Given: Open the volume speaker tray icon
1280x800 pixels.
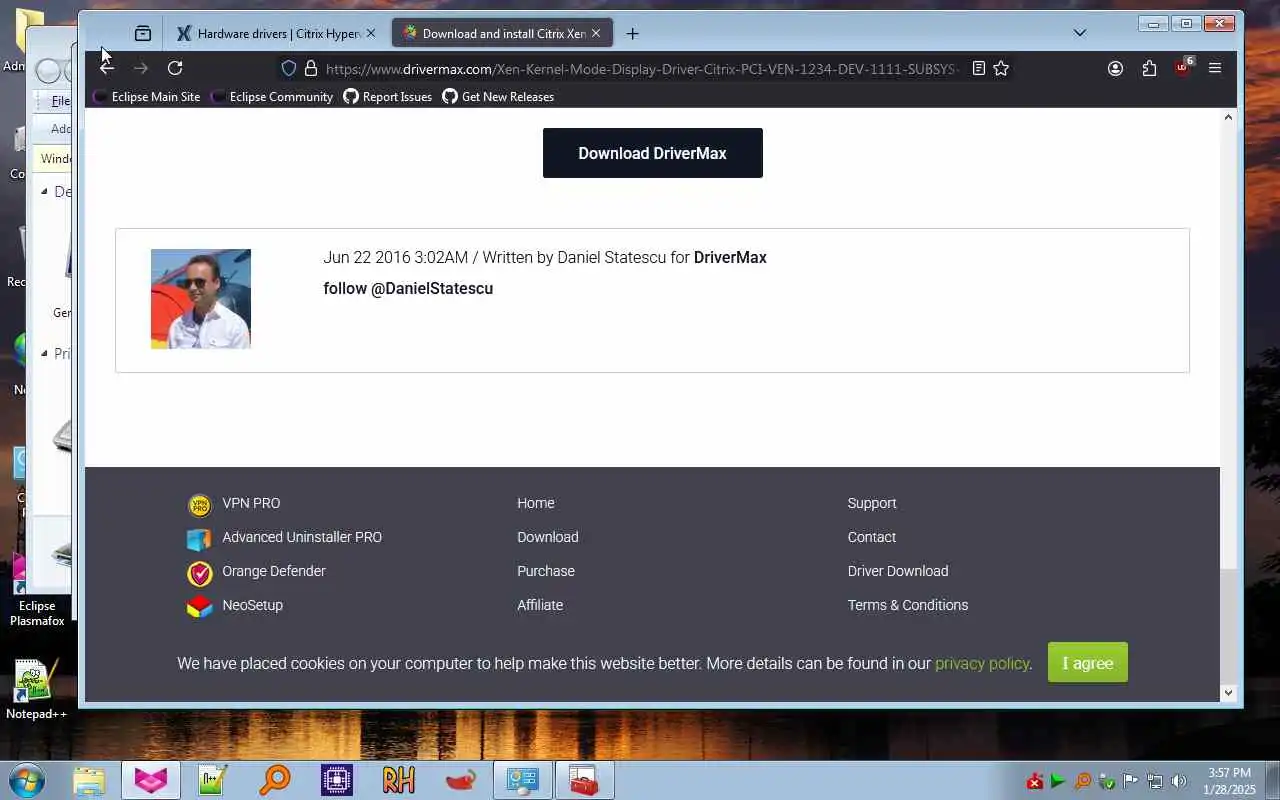Looking at the screenshot, I should [x=1179, y=781].
